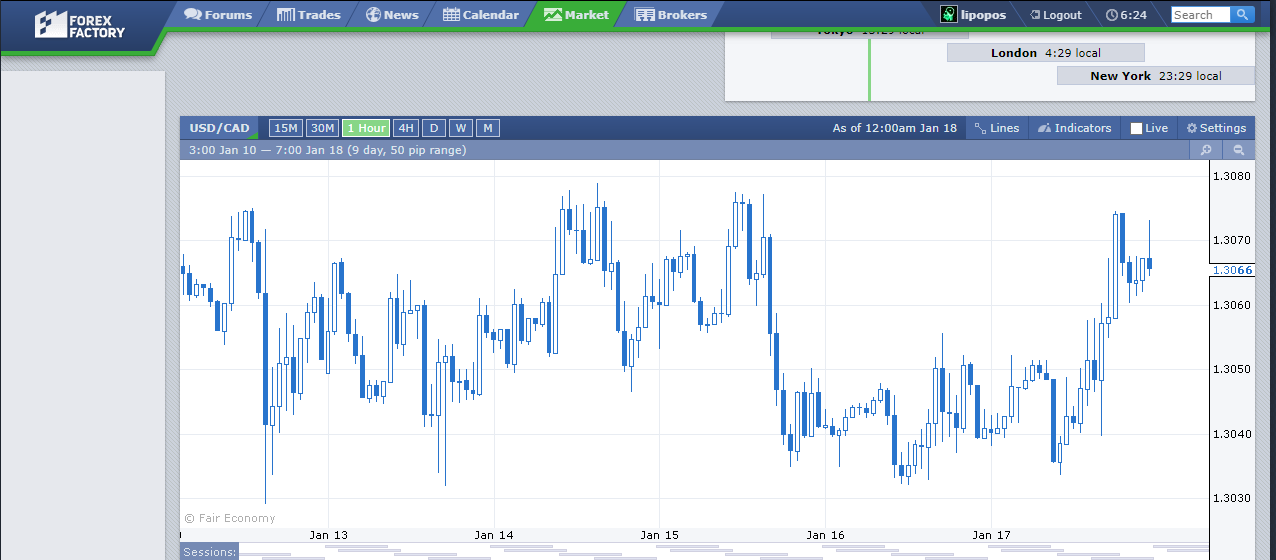Open the News tab

pos(391,15)
